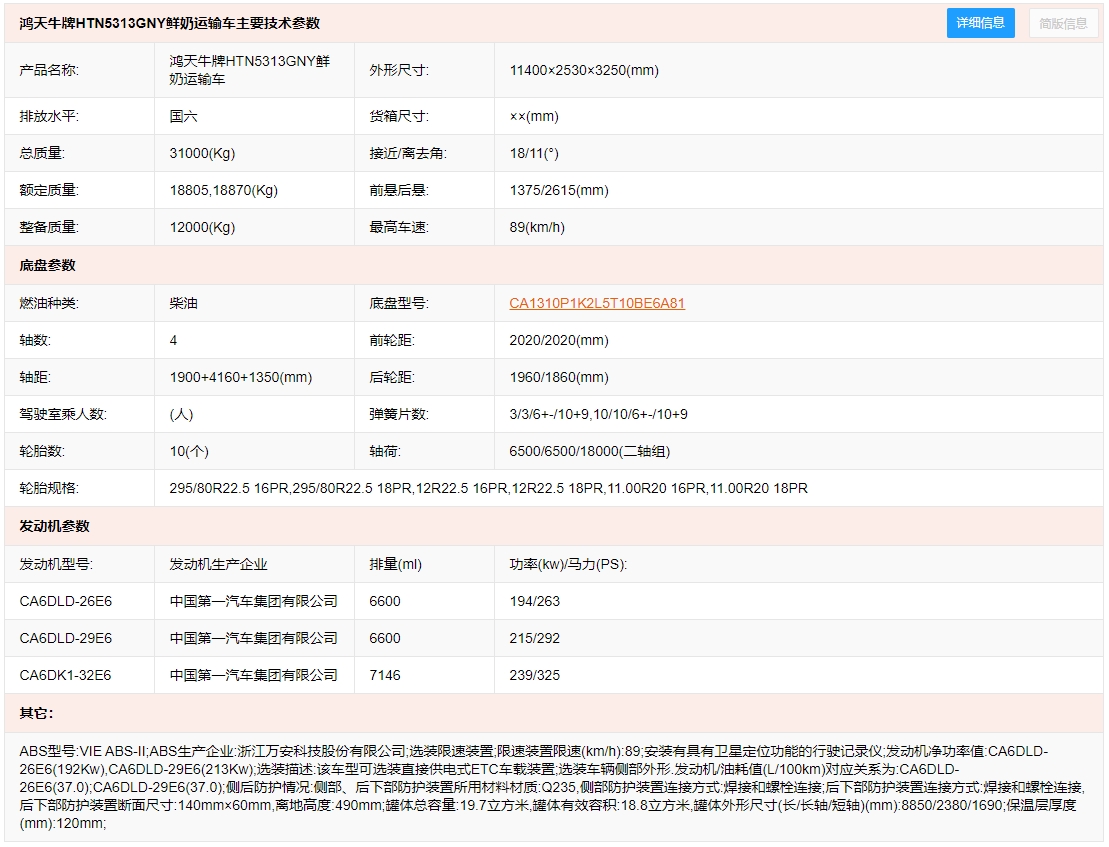This screenshot has width=1109, height=847.
Task: Select engine model CA6DK1-32E6
Action: pyautogui.click(x=65, y=675)
